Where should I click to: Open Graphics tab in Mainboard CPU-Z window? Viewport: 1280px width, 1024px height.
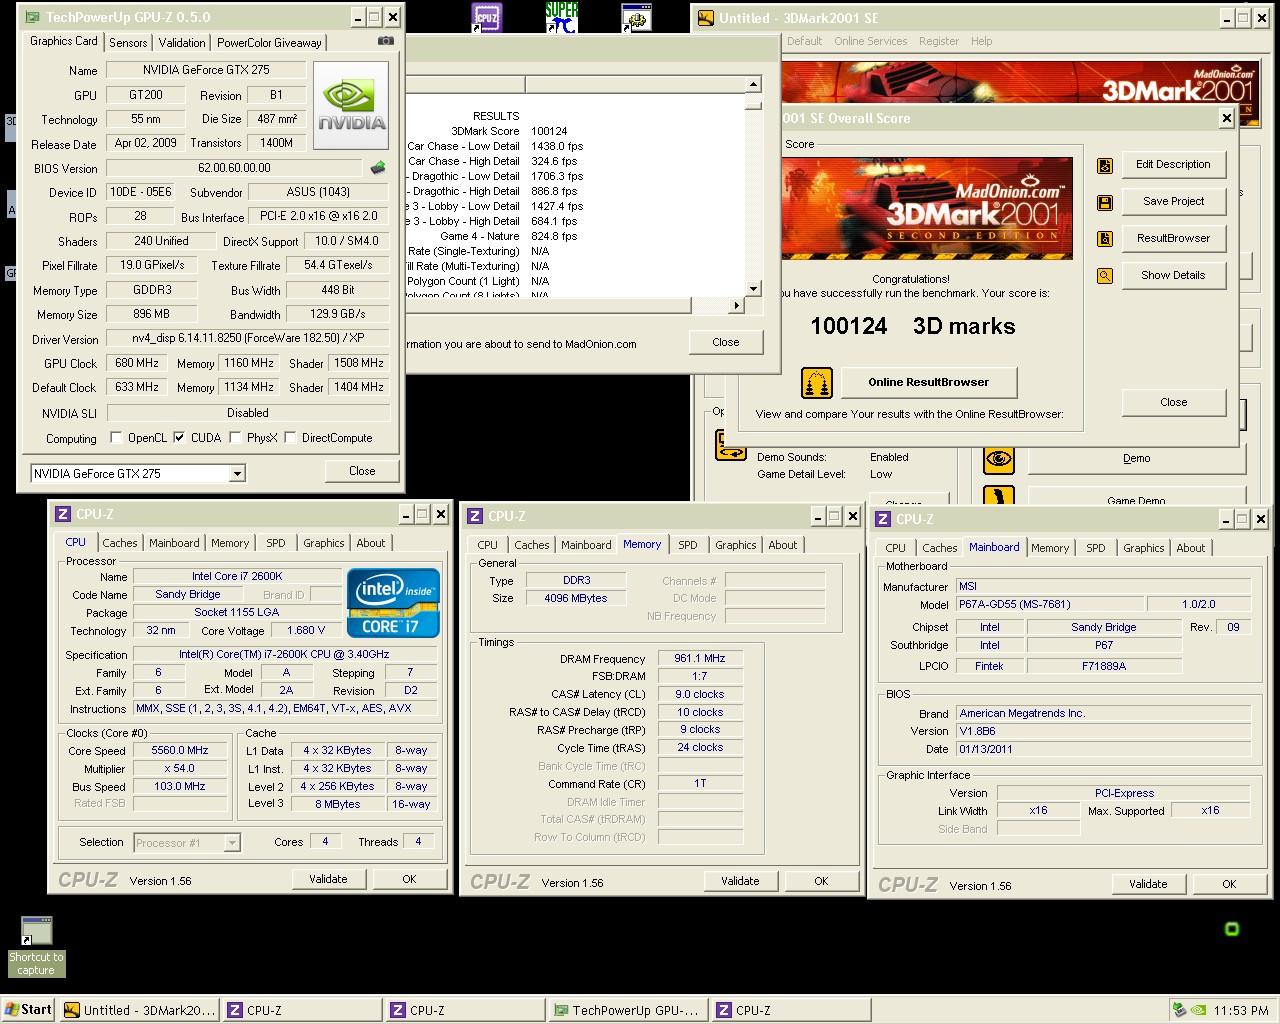[x=1143, y=548]
